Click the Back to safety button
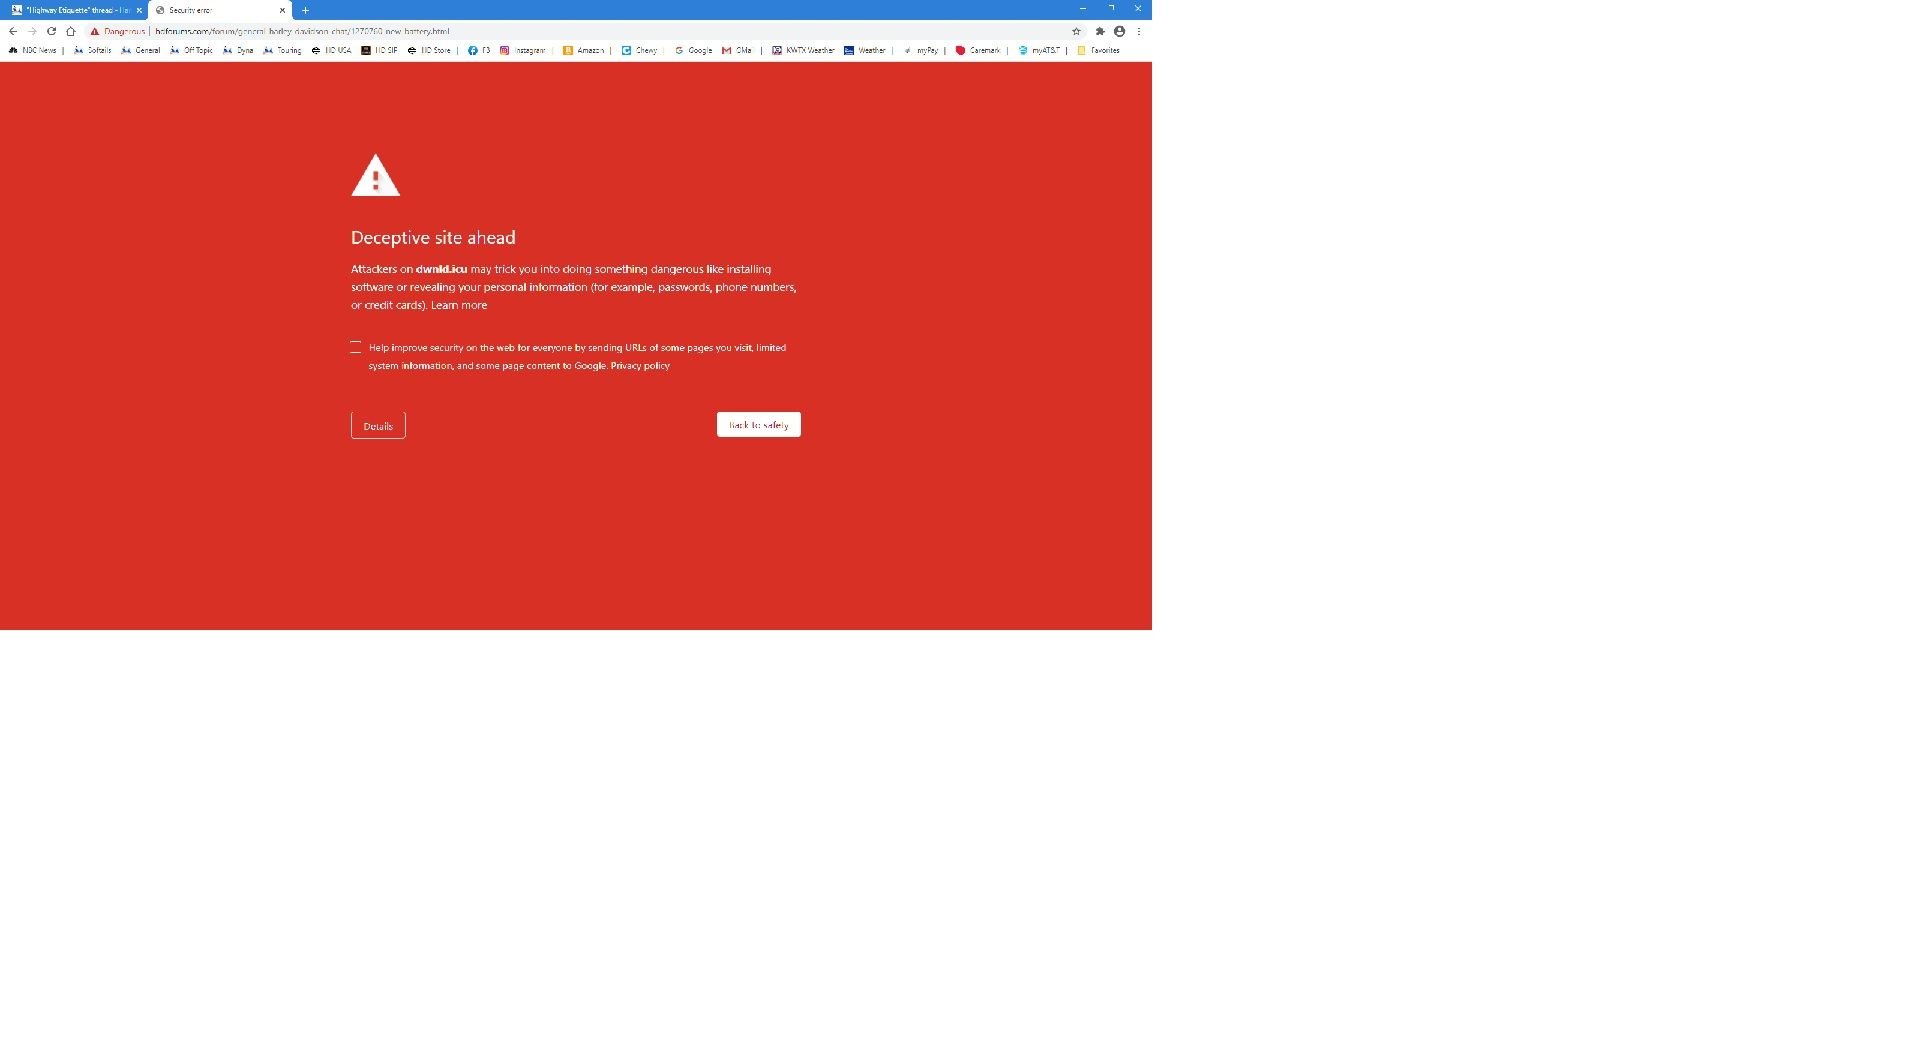 click(x=758, y=425)
